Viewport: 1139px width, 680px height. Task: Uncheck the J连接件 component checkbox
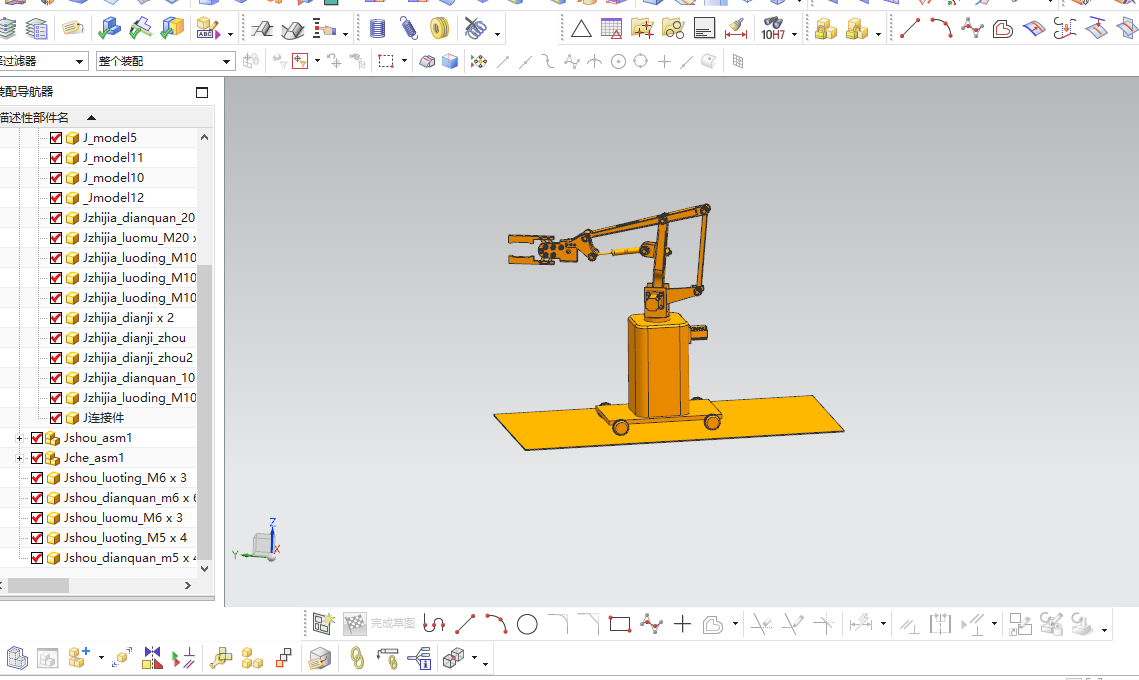point(56,418)
